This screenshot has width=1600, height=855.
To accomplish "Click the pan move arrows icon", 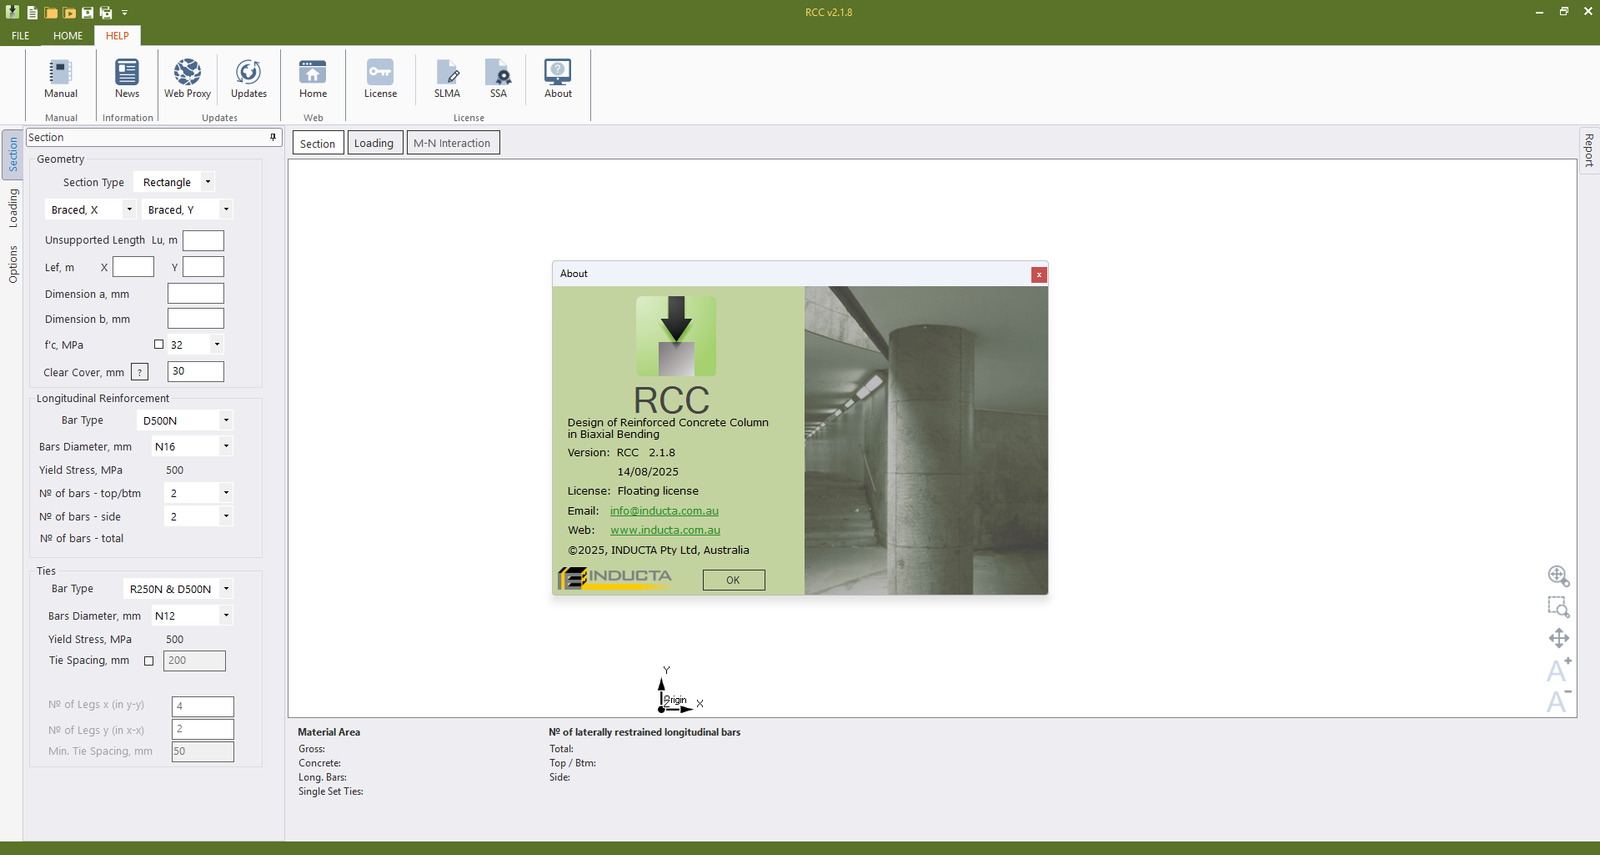I will pos(1558,638).
